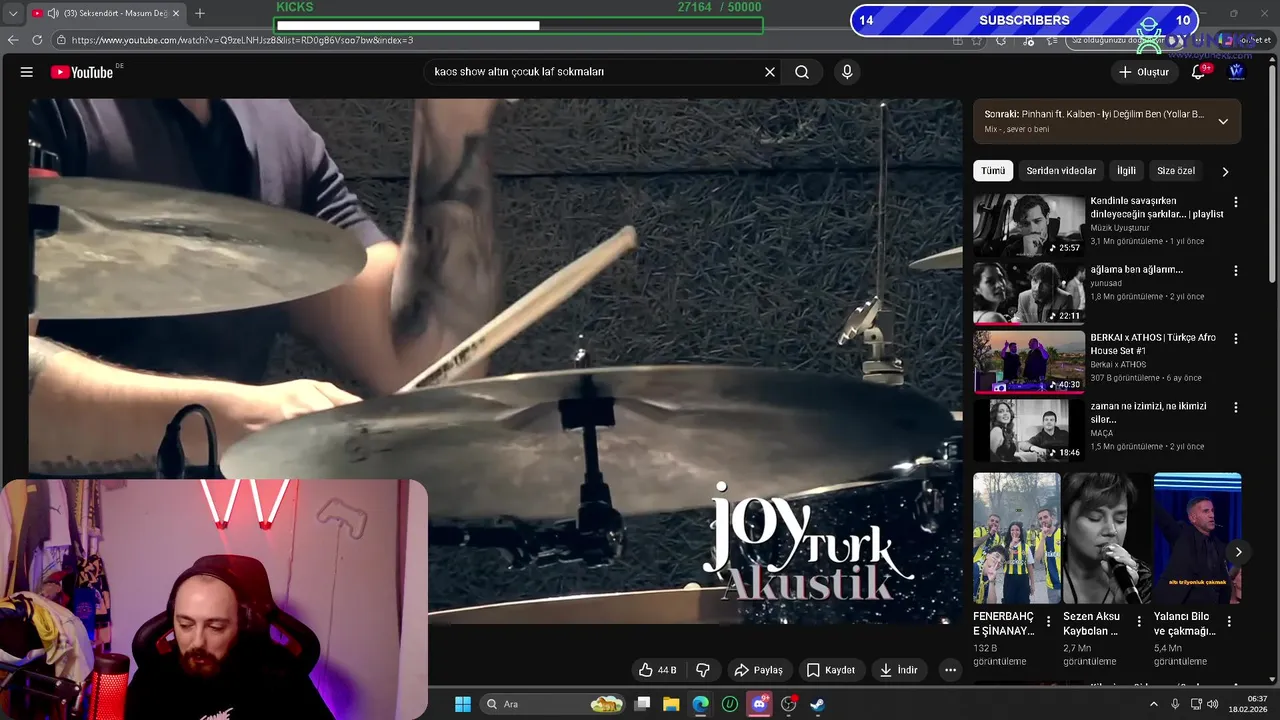1280x720 pixels.
Task: Select the Tümü filter chip
Action: (x=993, y=171)
